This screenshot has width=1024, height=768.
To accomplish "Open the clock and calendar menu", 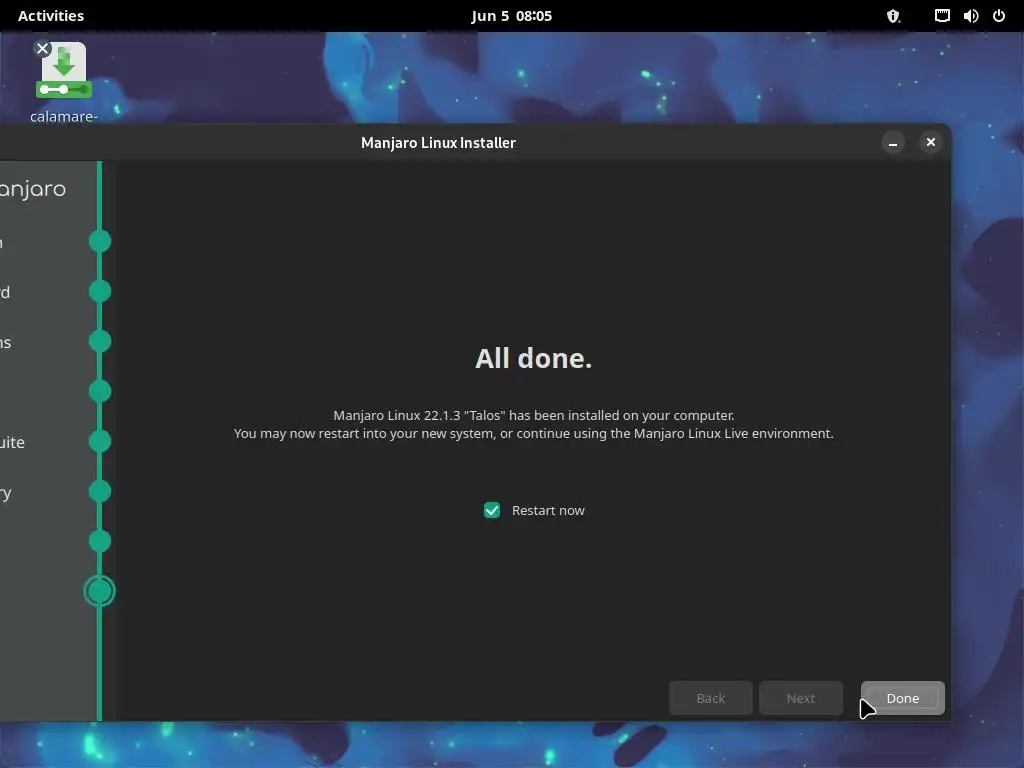I will tap(511, 16).
